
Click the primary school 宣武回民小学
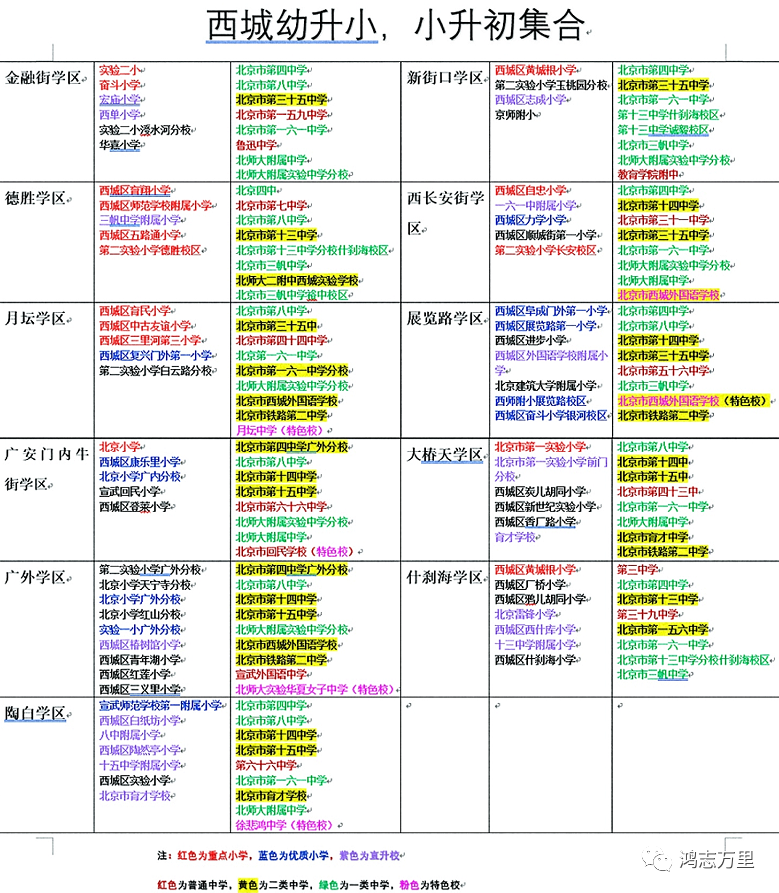(x=130, y=491)
